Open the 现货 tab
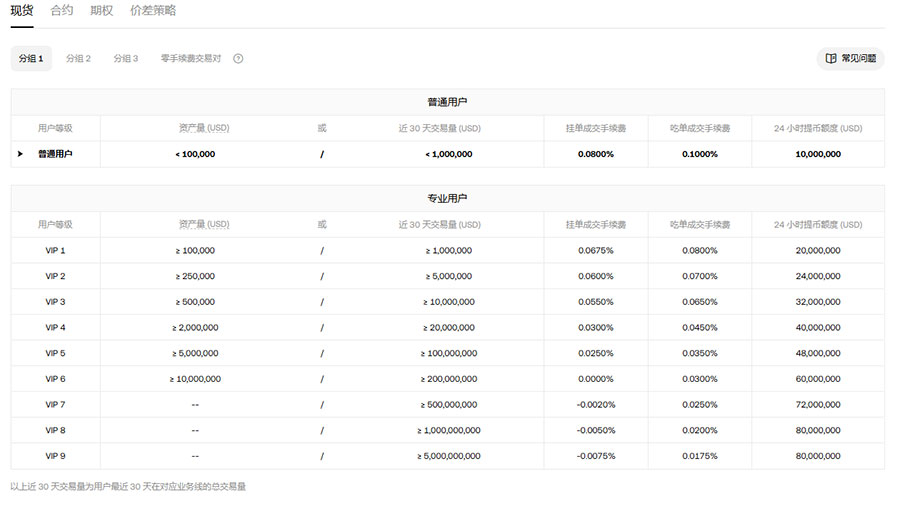Viewport: 900px width, 506px height. 22,10
